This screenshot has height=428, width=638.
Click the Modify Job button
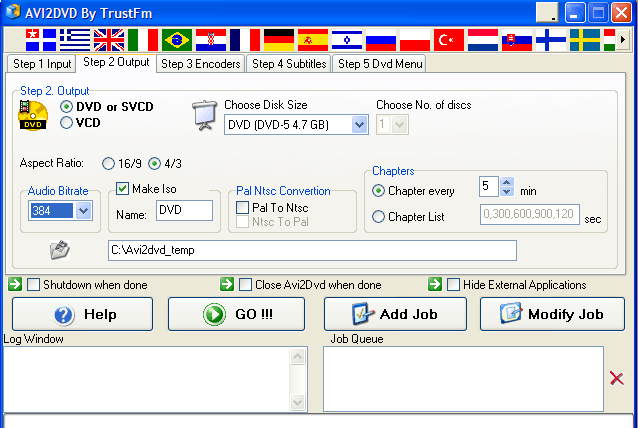(552, 314)
